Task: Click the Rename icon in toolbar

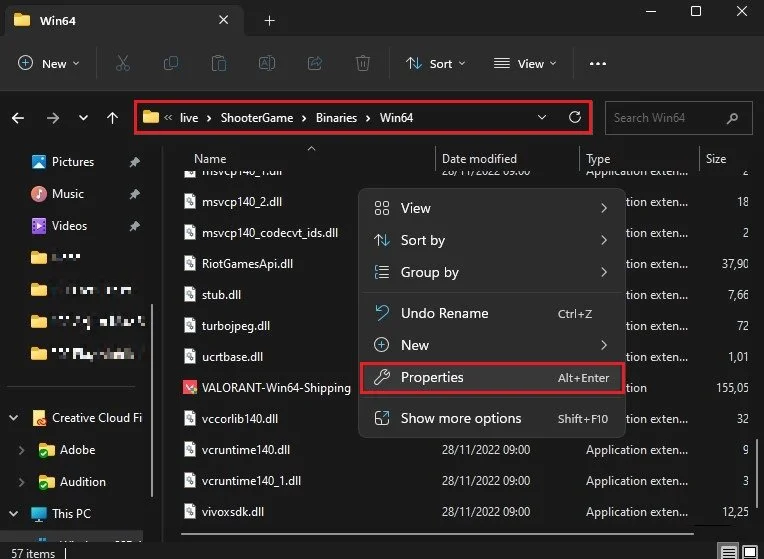Action: coord(267,63)
